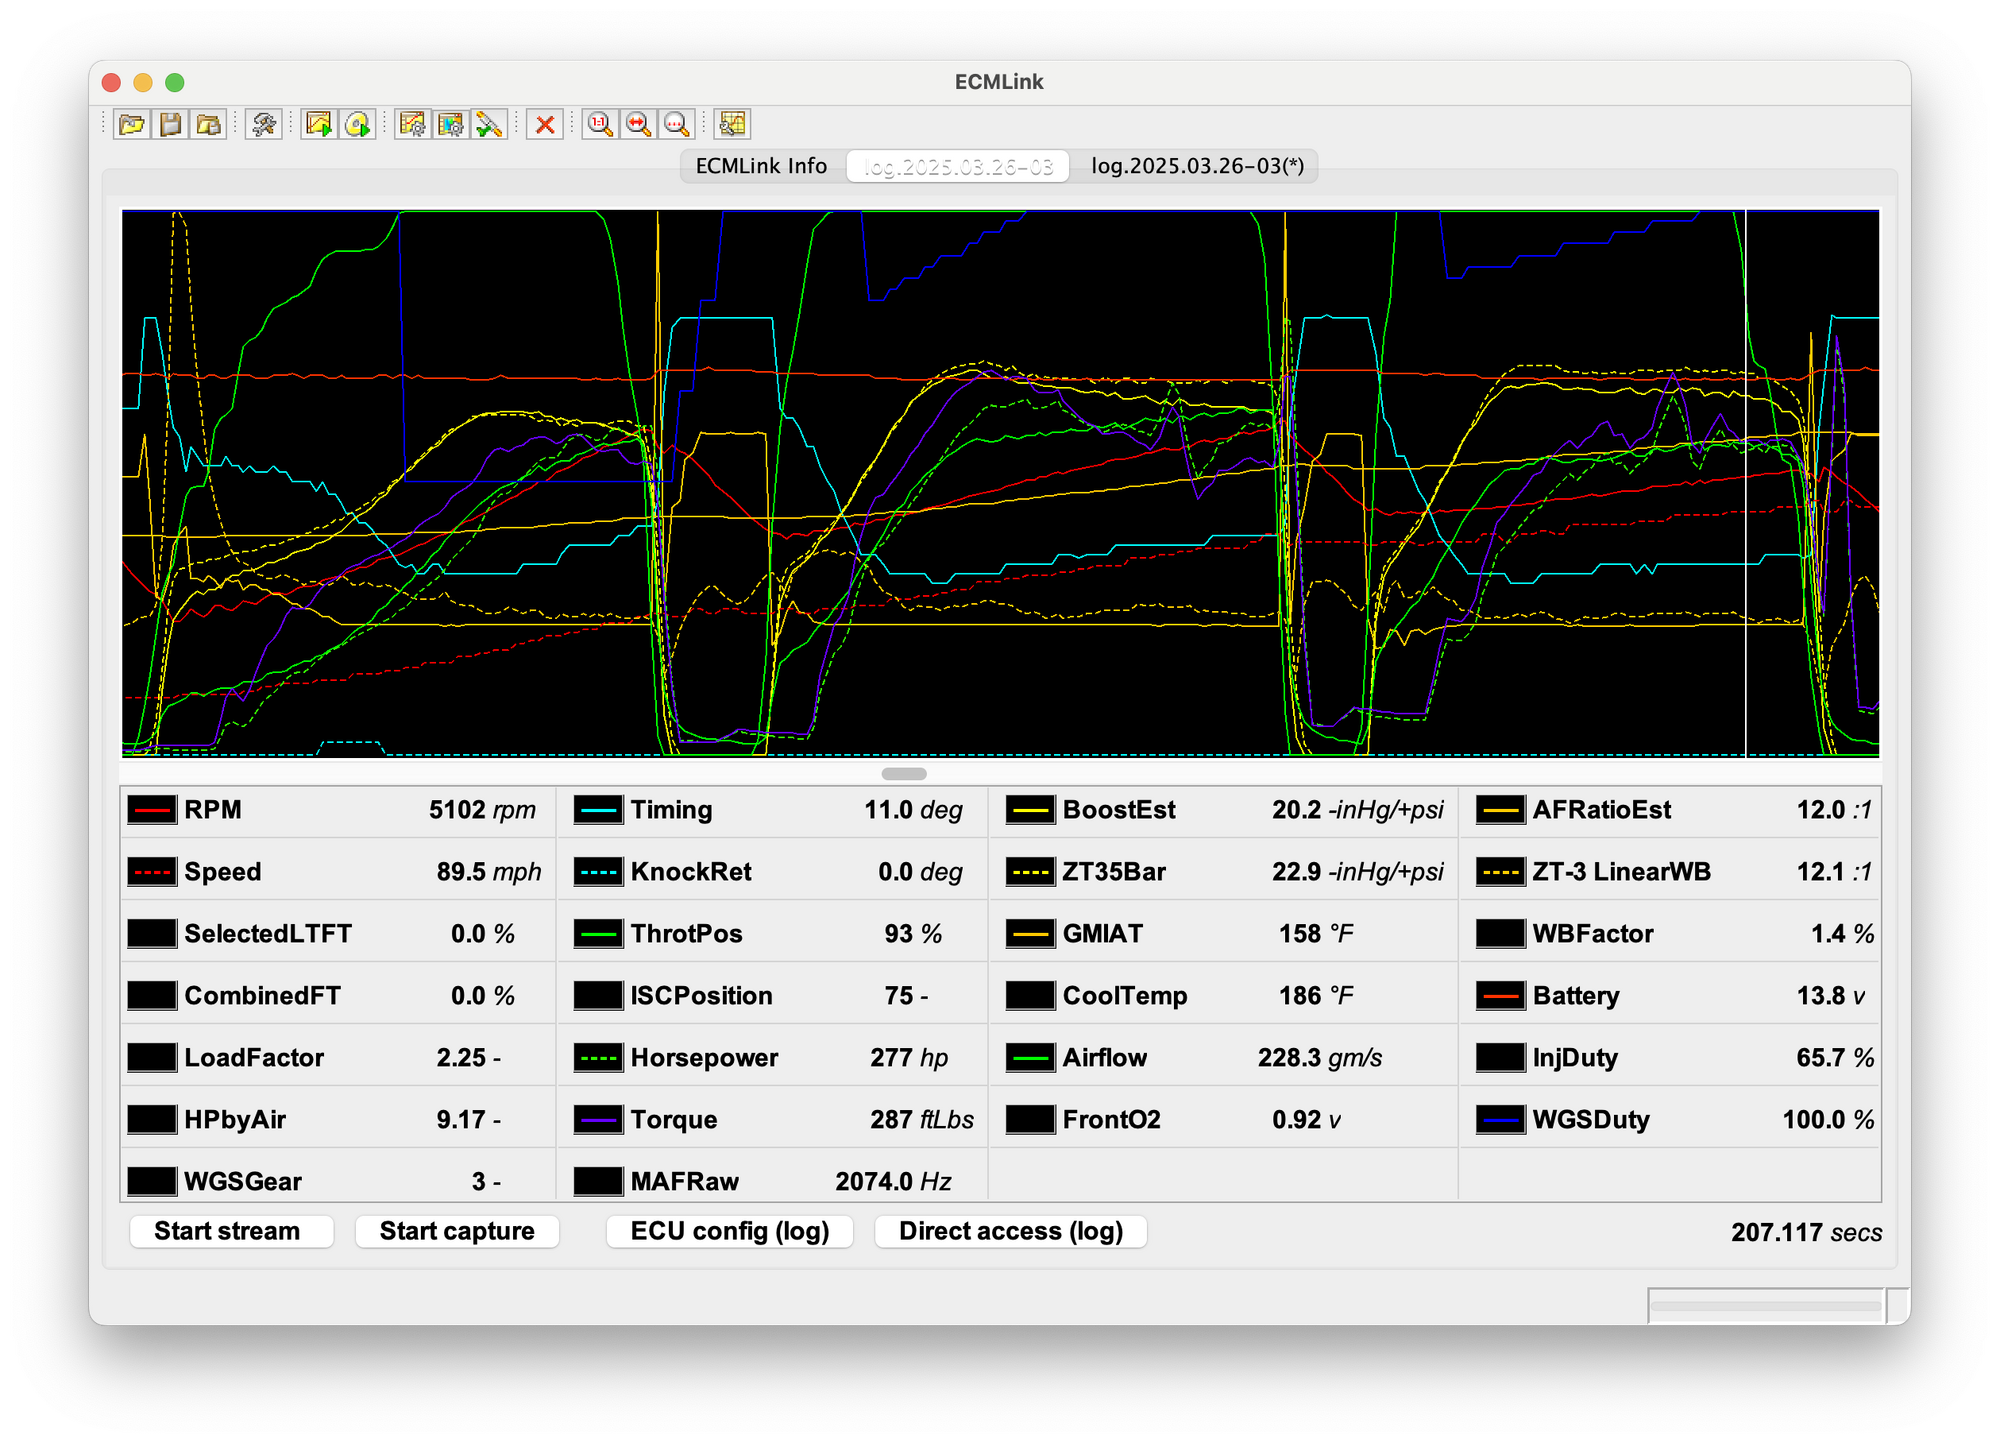Click the 287 ftLbs torque value
2000x1443 pixels.
click(921, 1120)
